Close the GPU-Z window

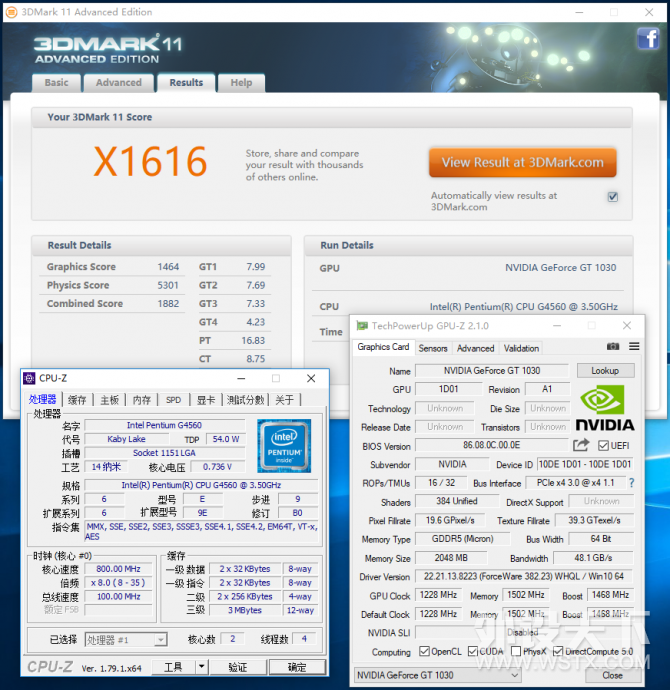(x=627, y=326)
